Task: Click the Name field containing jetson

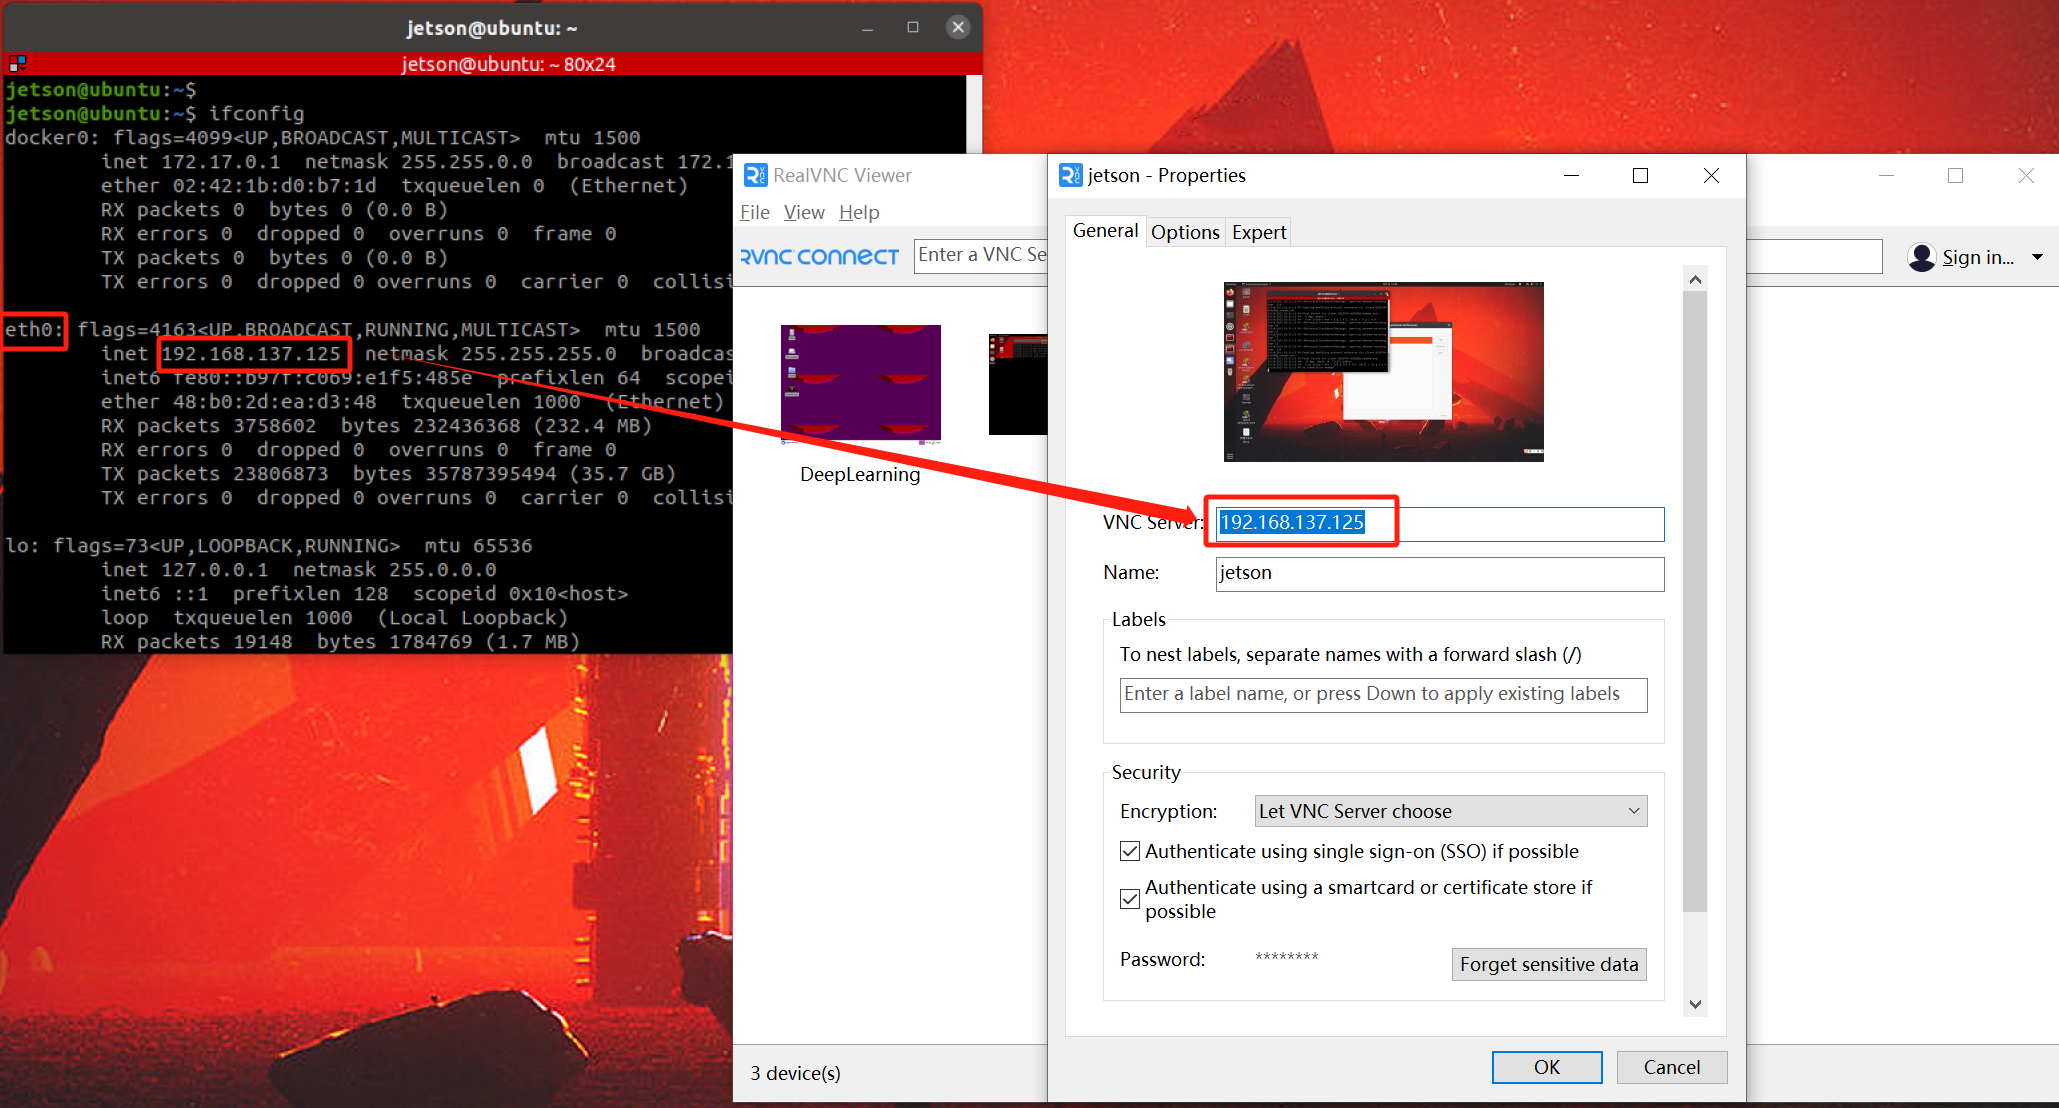Action: point(1440,573)
